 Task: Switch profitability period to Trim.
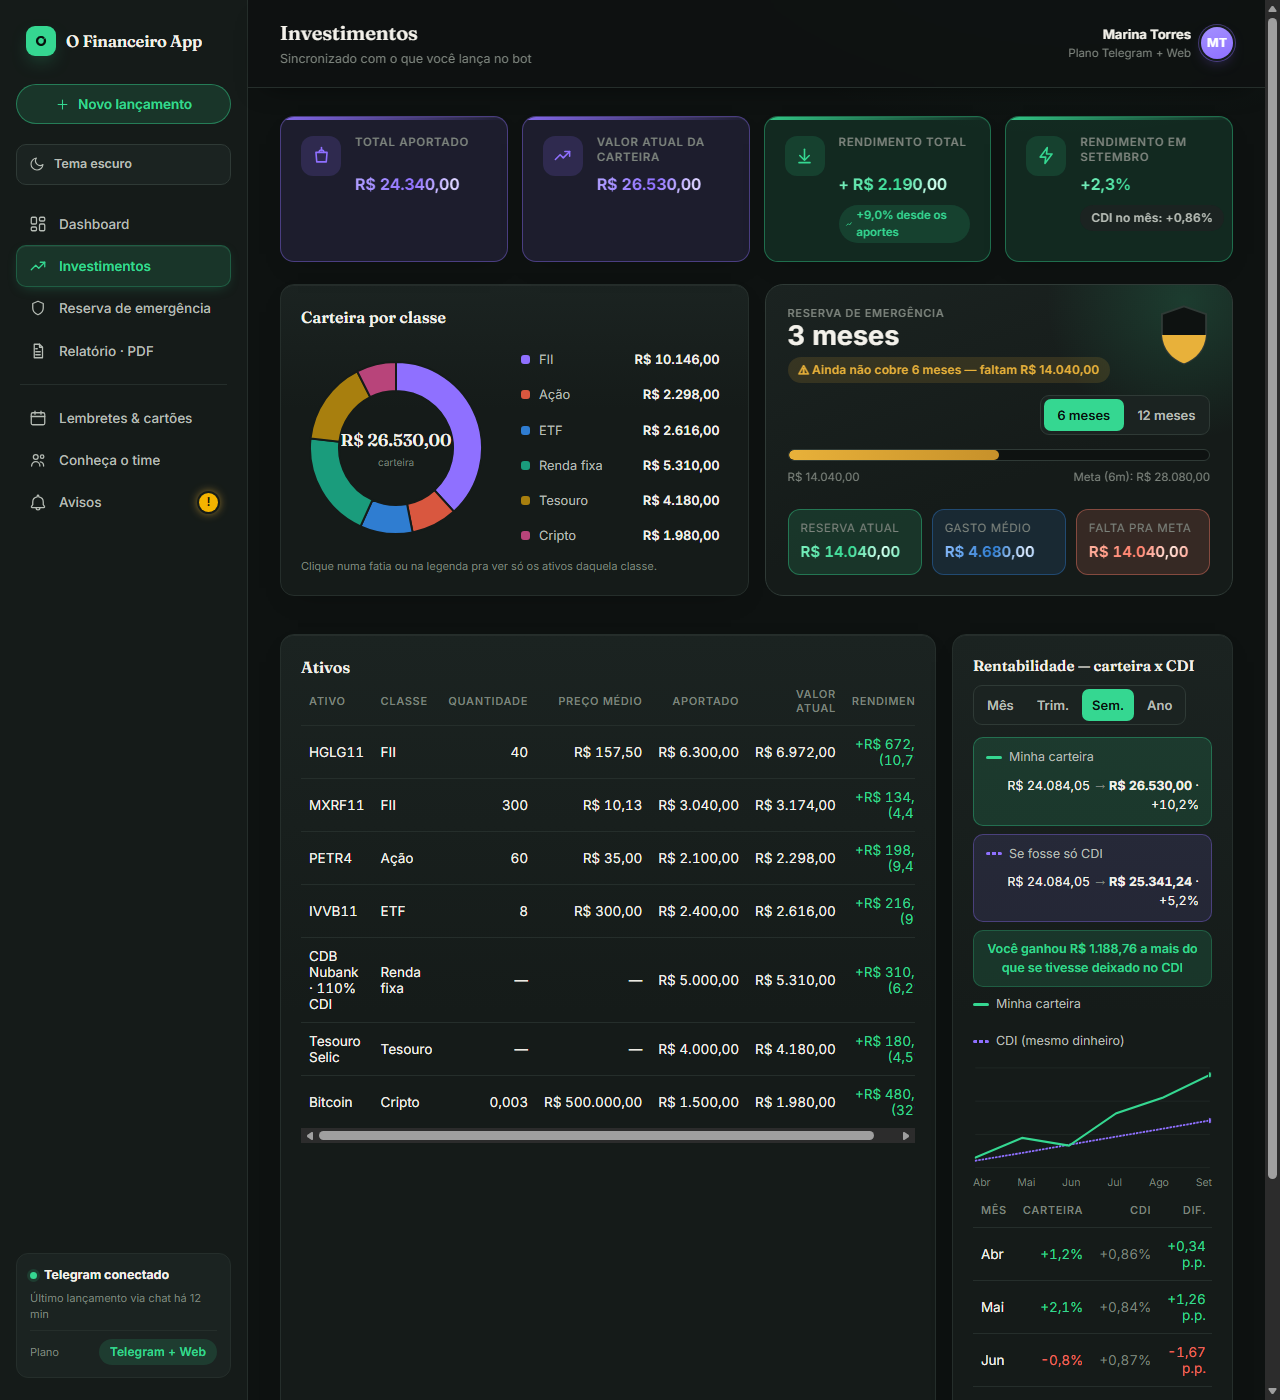(1053, 705)
